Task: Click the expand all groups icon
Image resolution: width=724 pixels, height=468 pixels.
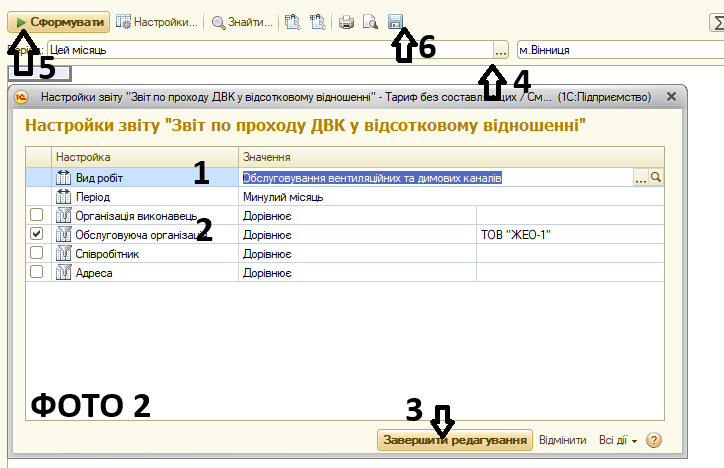Action: click(291, 20)
